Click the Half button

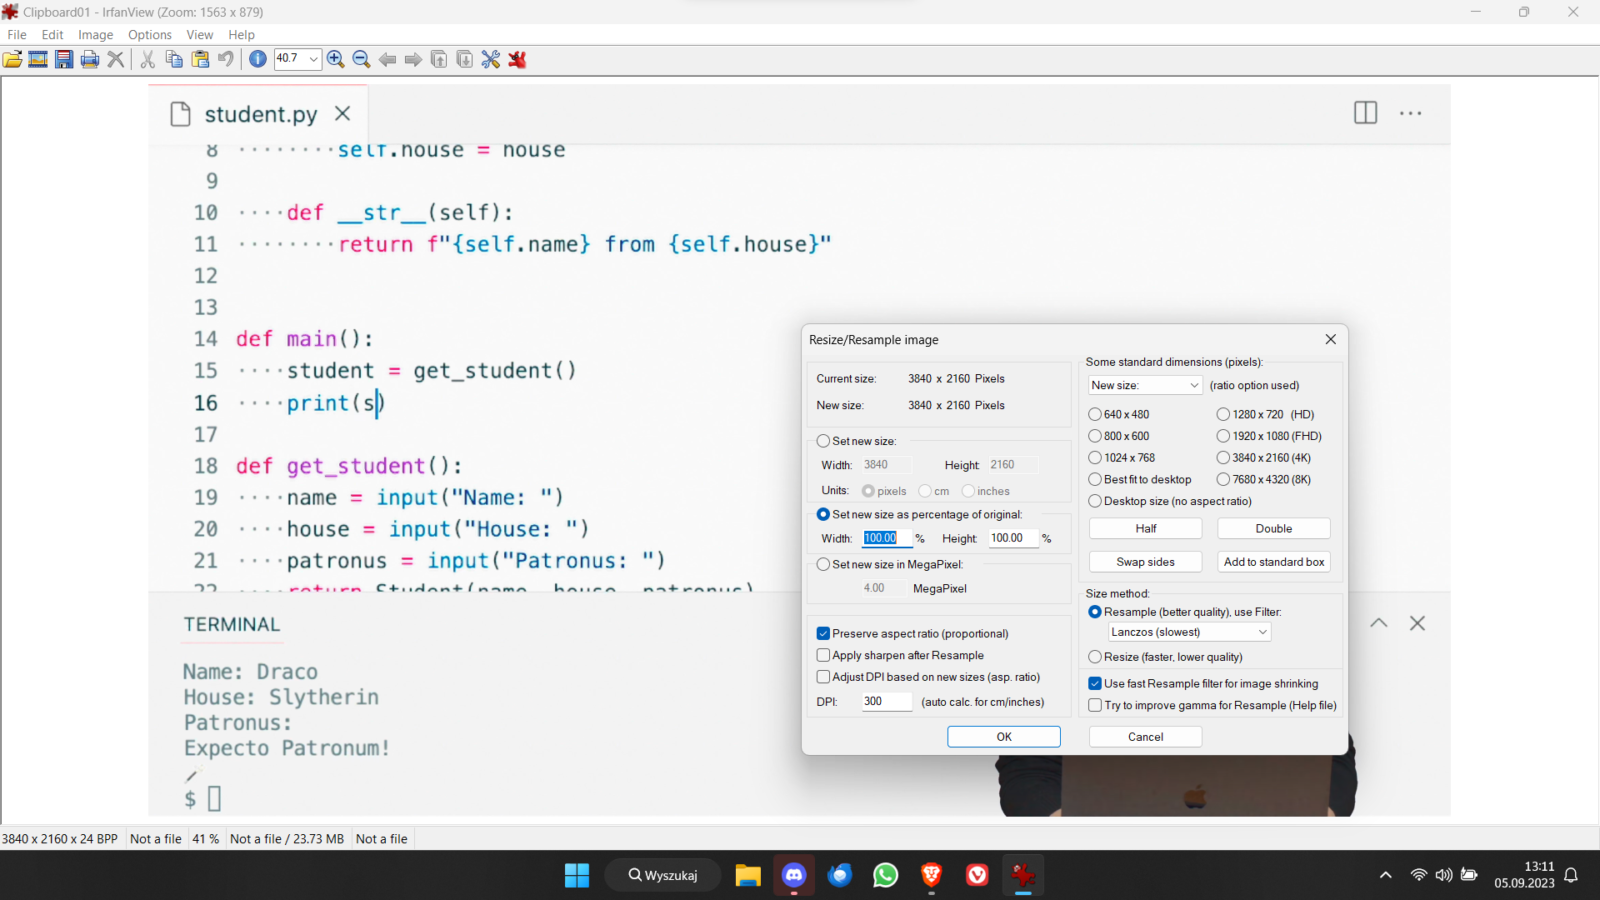pos(1145,529)
